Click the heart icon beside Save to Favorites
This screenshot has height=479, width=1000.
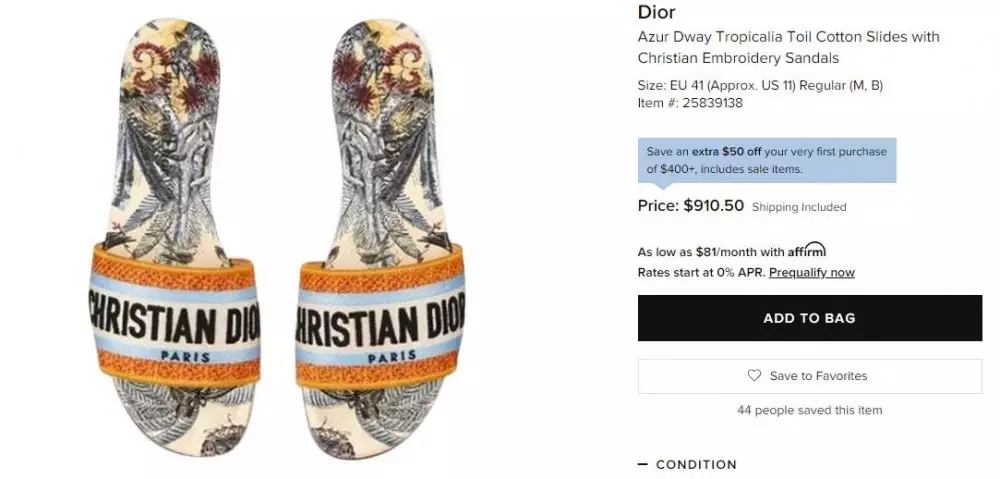pyautogui.click(x=754, y=376)
